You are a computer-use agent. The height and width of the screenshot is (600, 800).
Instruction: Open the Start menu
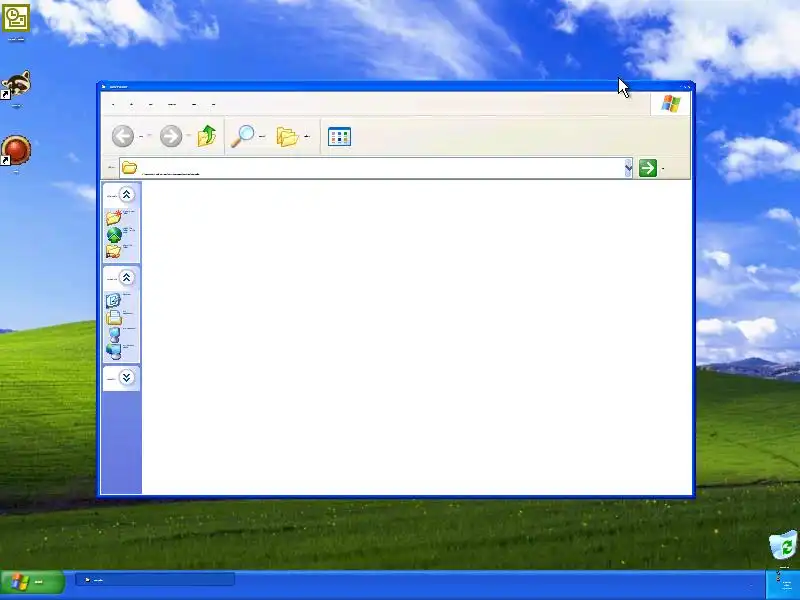point(33,582)
